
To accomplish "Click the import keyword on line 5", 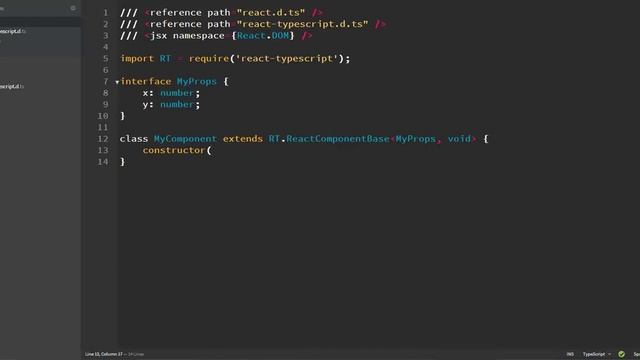I will tap(137, 58).
